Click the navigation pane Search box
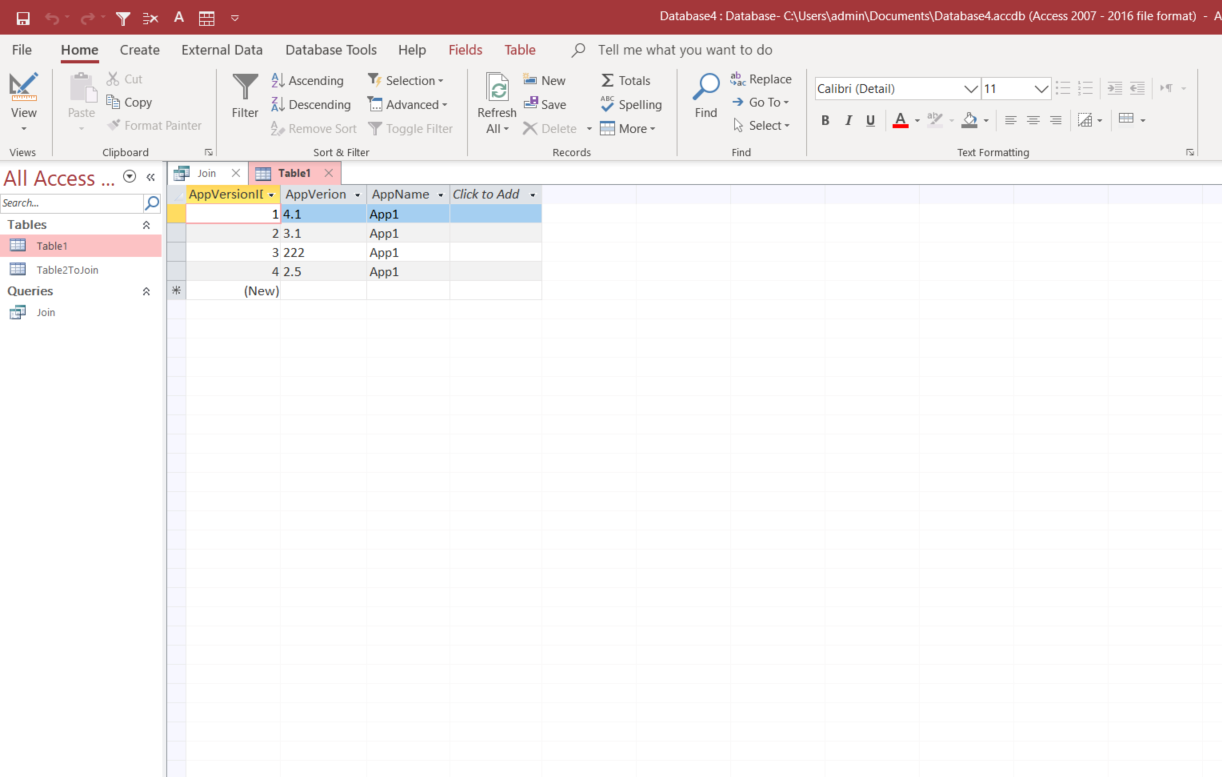1222x777 pixels. [x=72, y=203]
